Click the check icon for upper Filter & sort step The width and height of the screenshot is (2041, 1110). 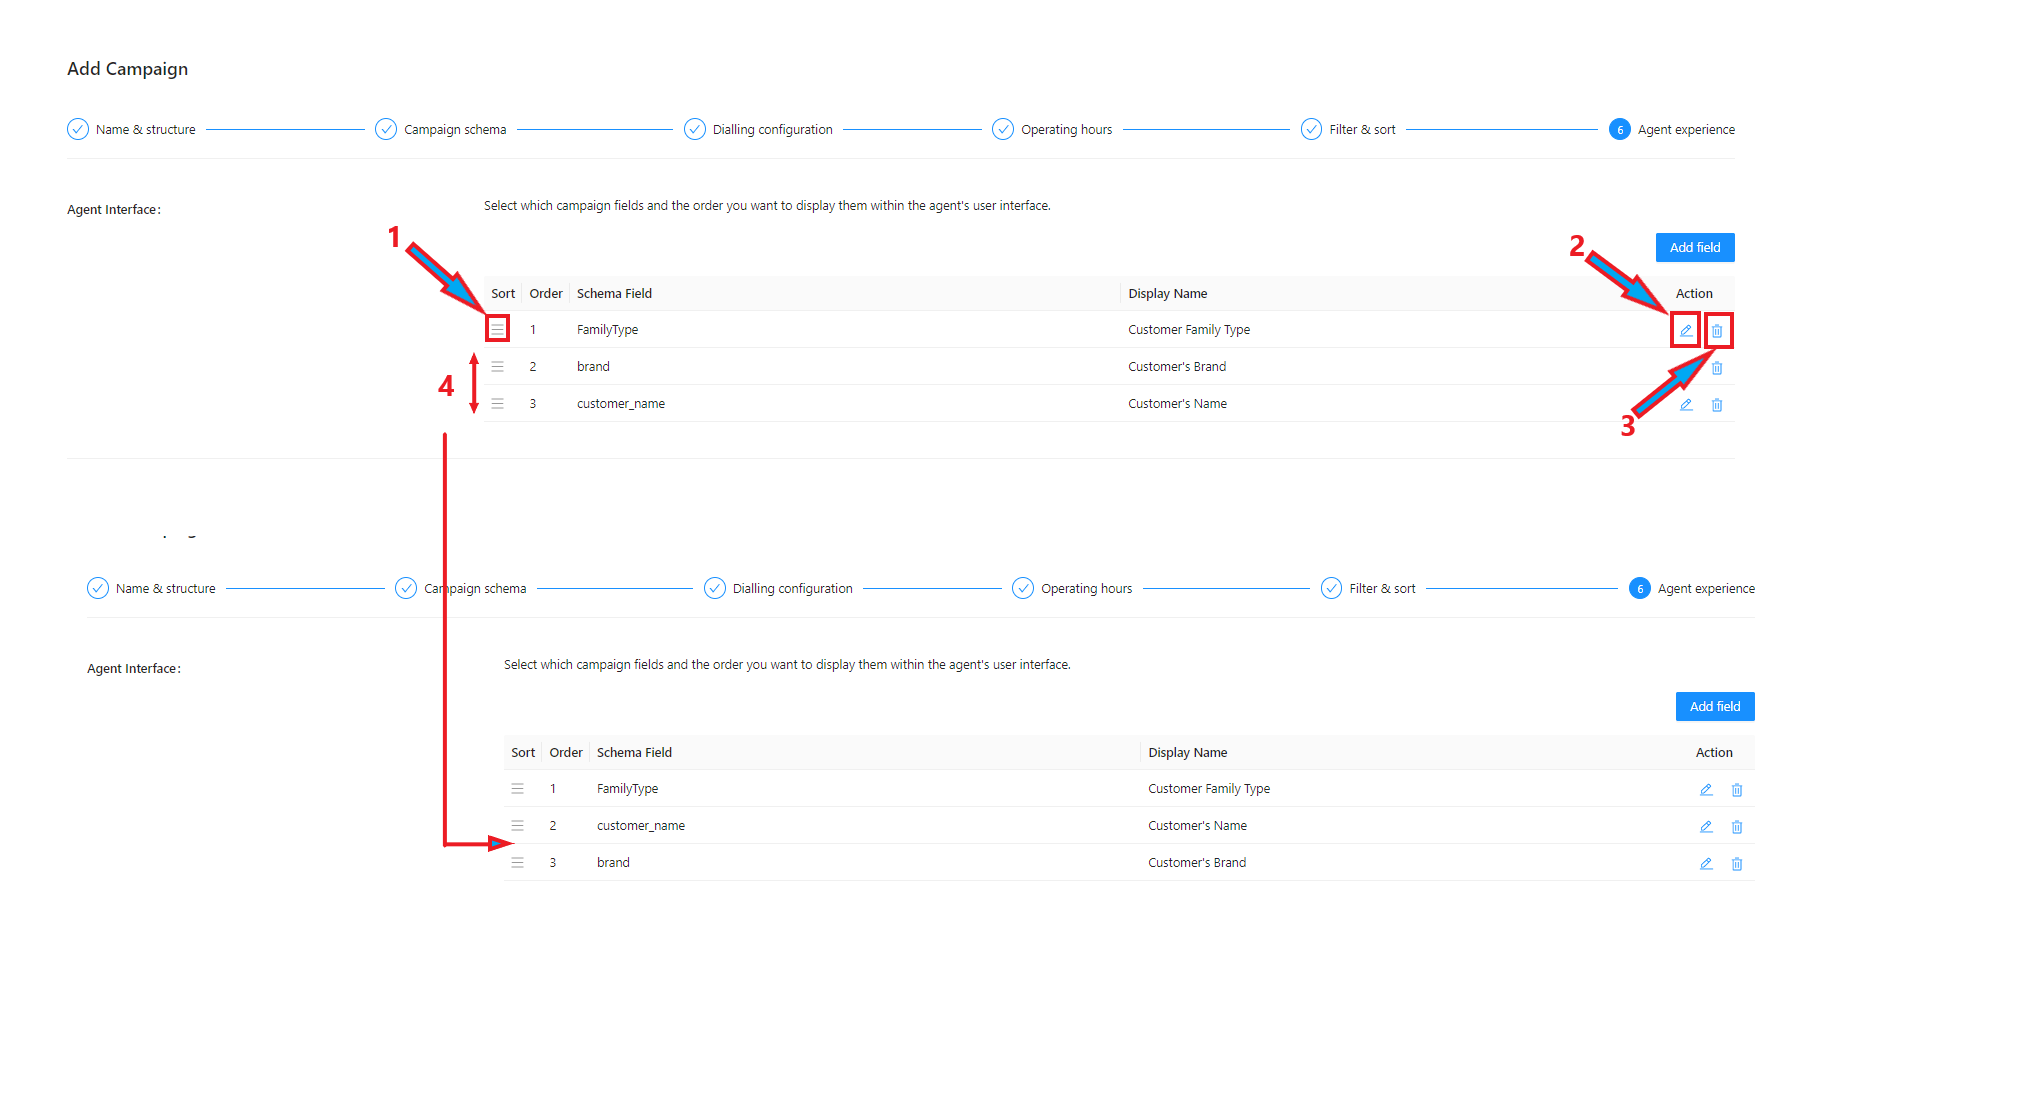click(x=1311, y=129)
